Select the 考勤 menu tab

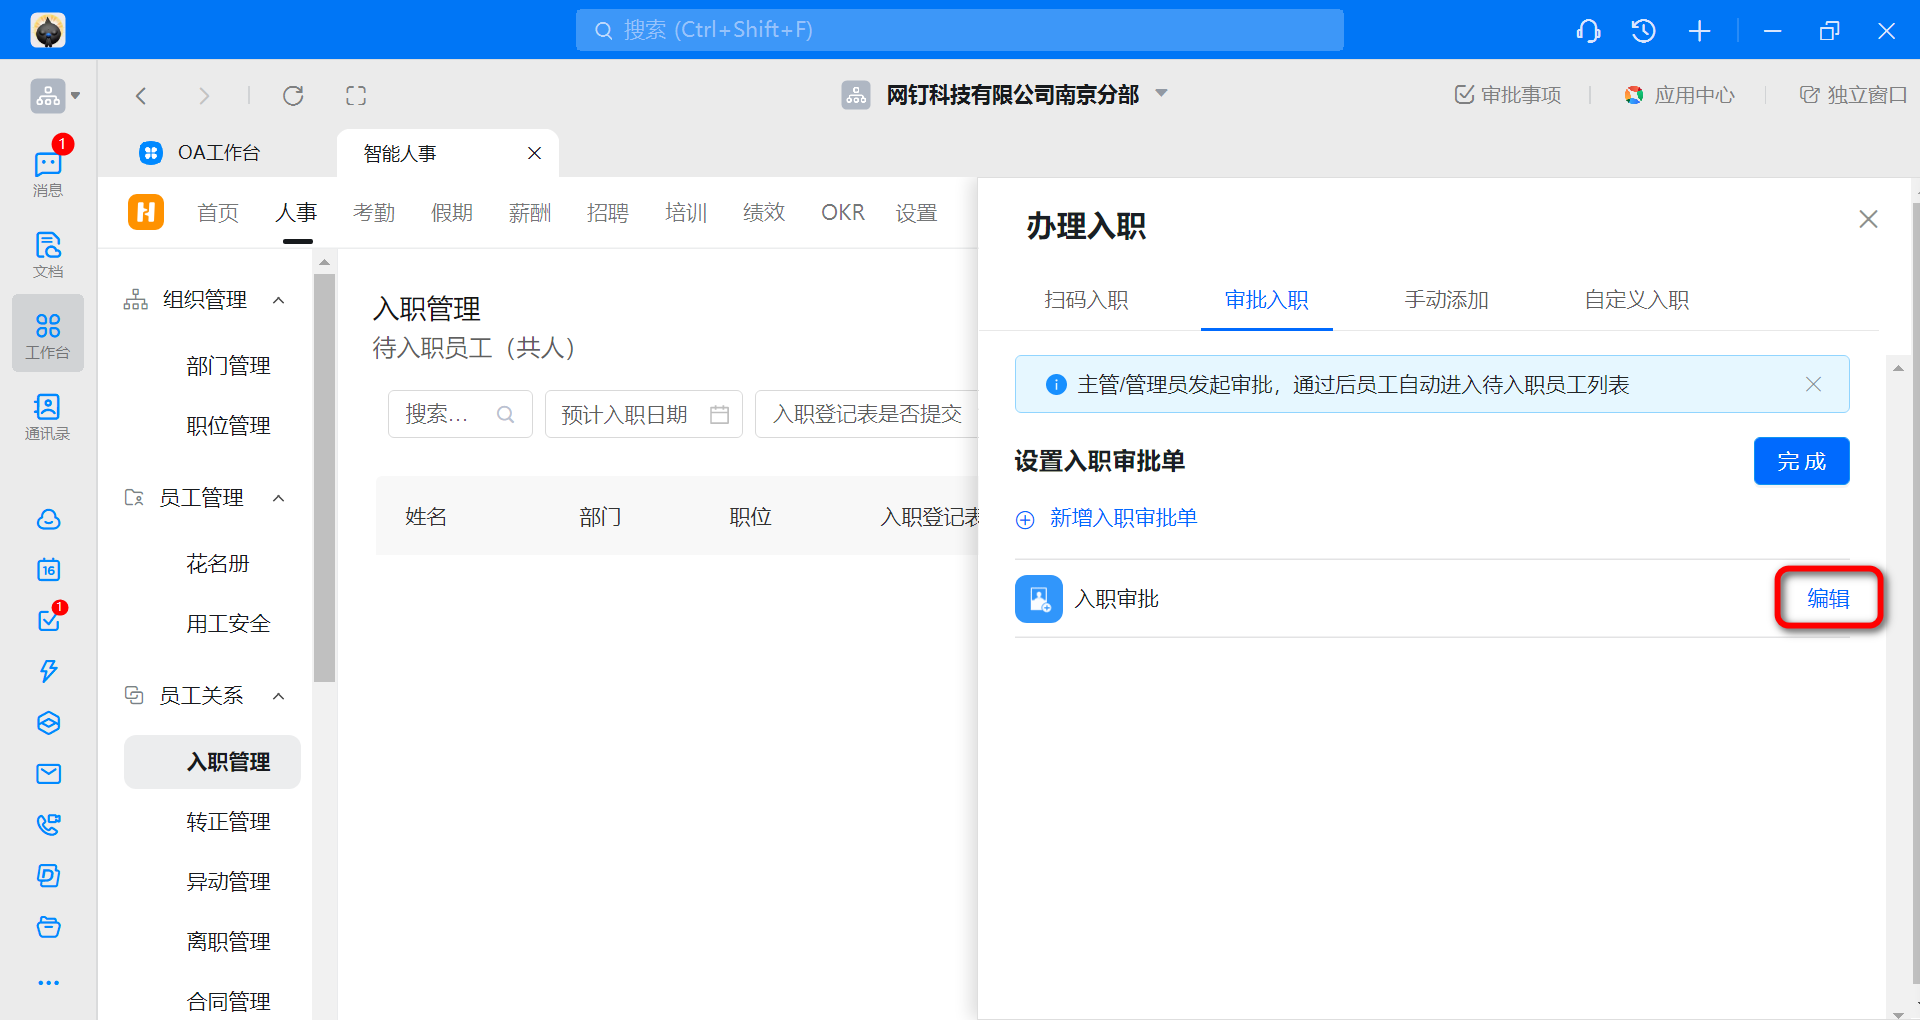(374, 213)
